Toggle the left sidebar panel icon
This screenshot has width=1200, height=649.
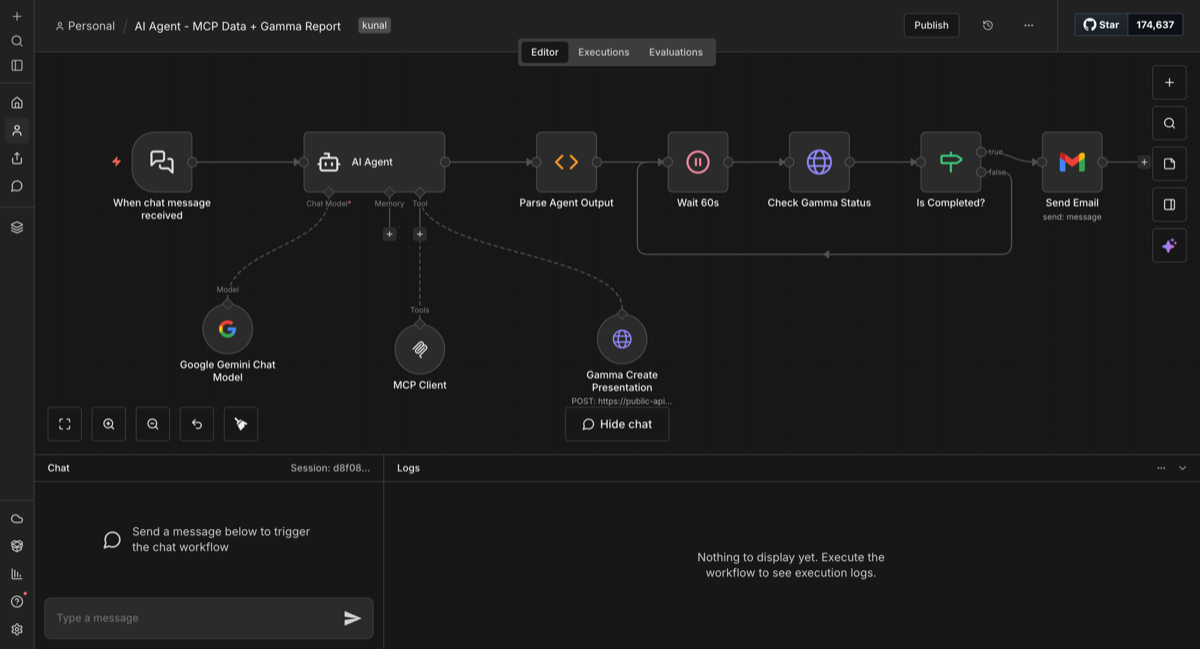(x=17, y=65)
